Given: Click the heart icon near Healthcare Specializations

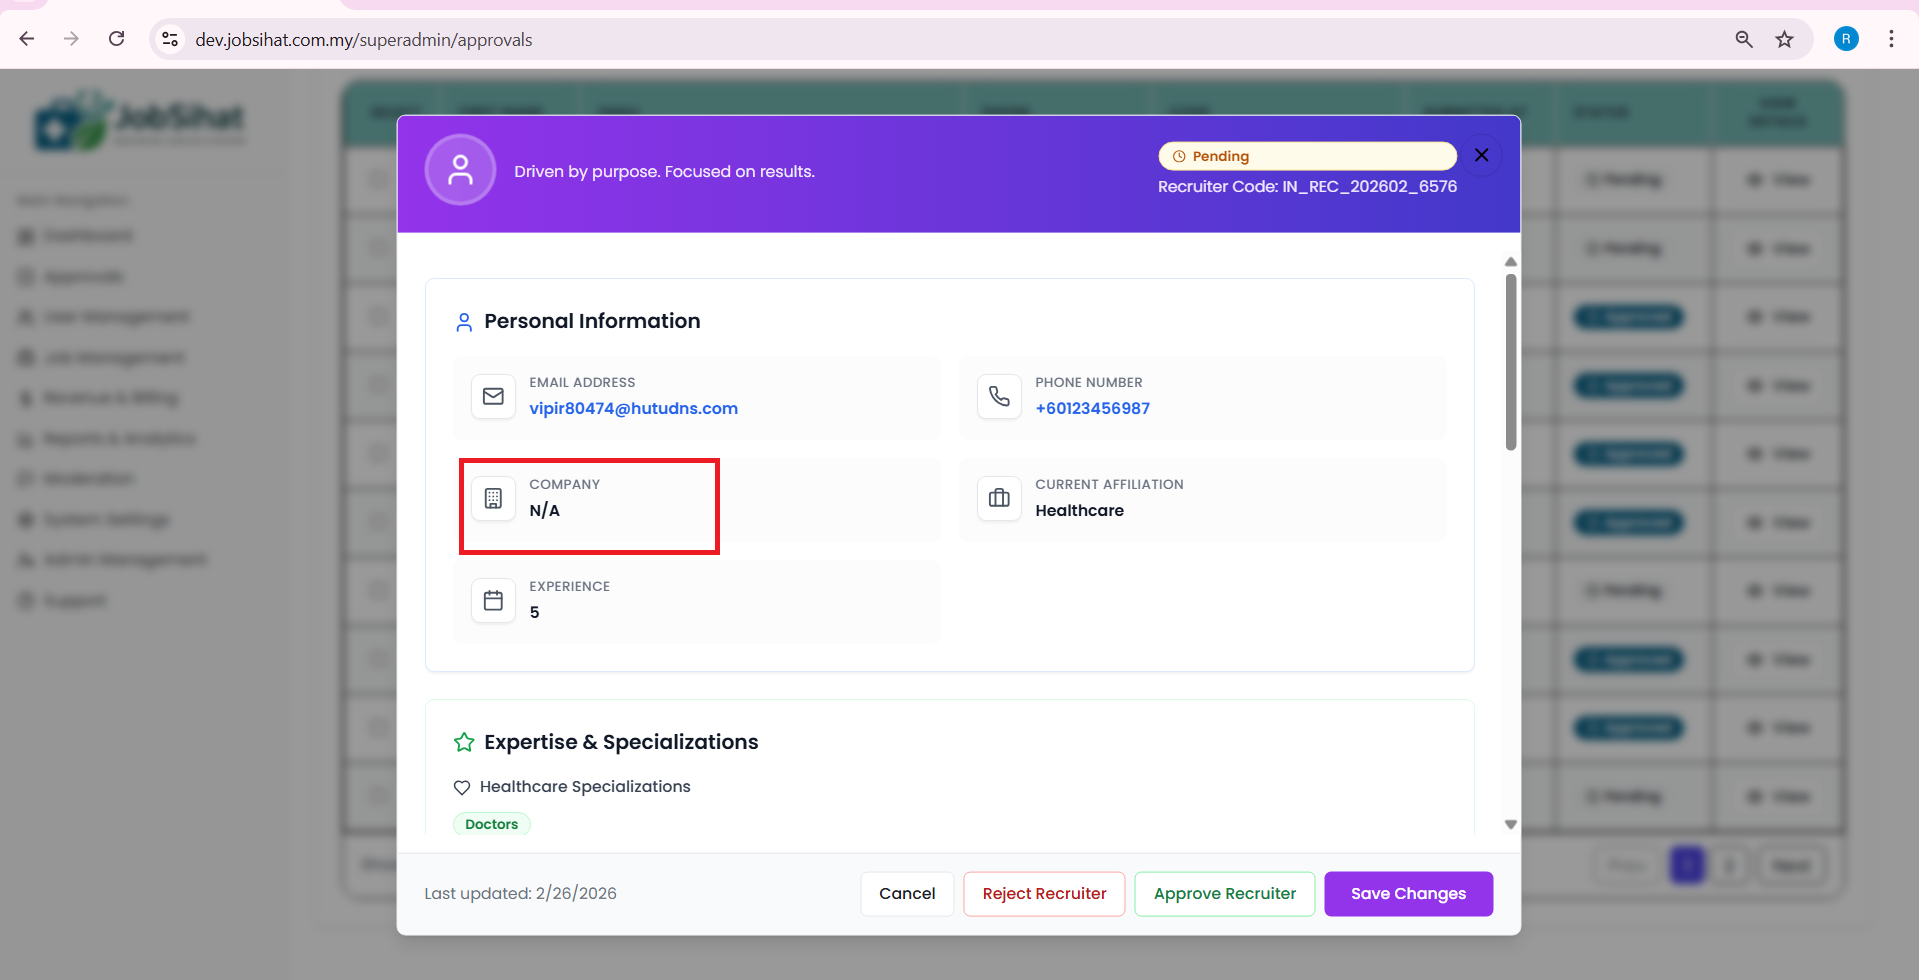Looking at the screenshot, I should click(462, 788).
